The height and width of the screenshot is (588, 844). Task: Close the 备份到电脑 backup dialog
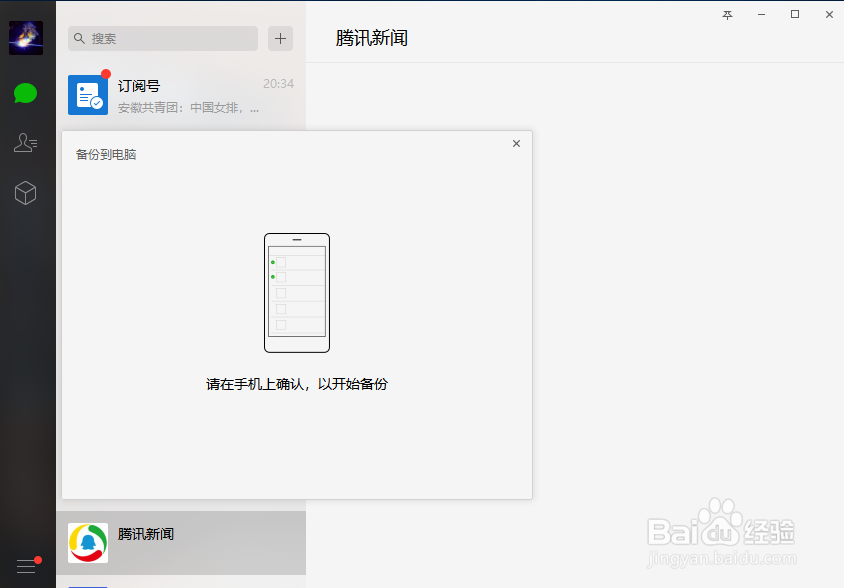[x=516, y=143]
